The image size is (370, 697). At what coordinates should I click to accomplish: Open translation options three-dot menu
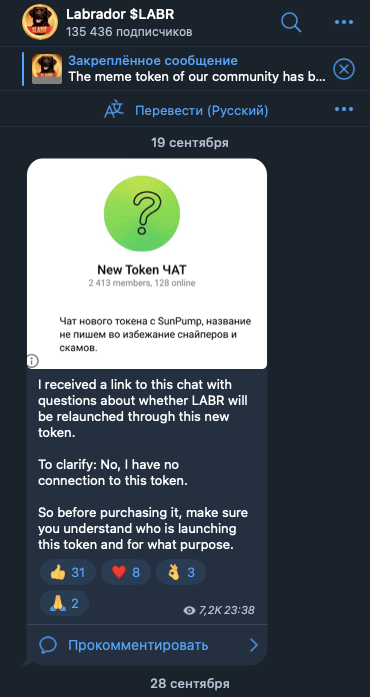(x=343, y=109)
